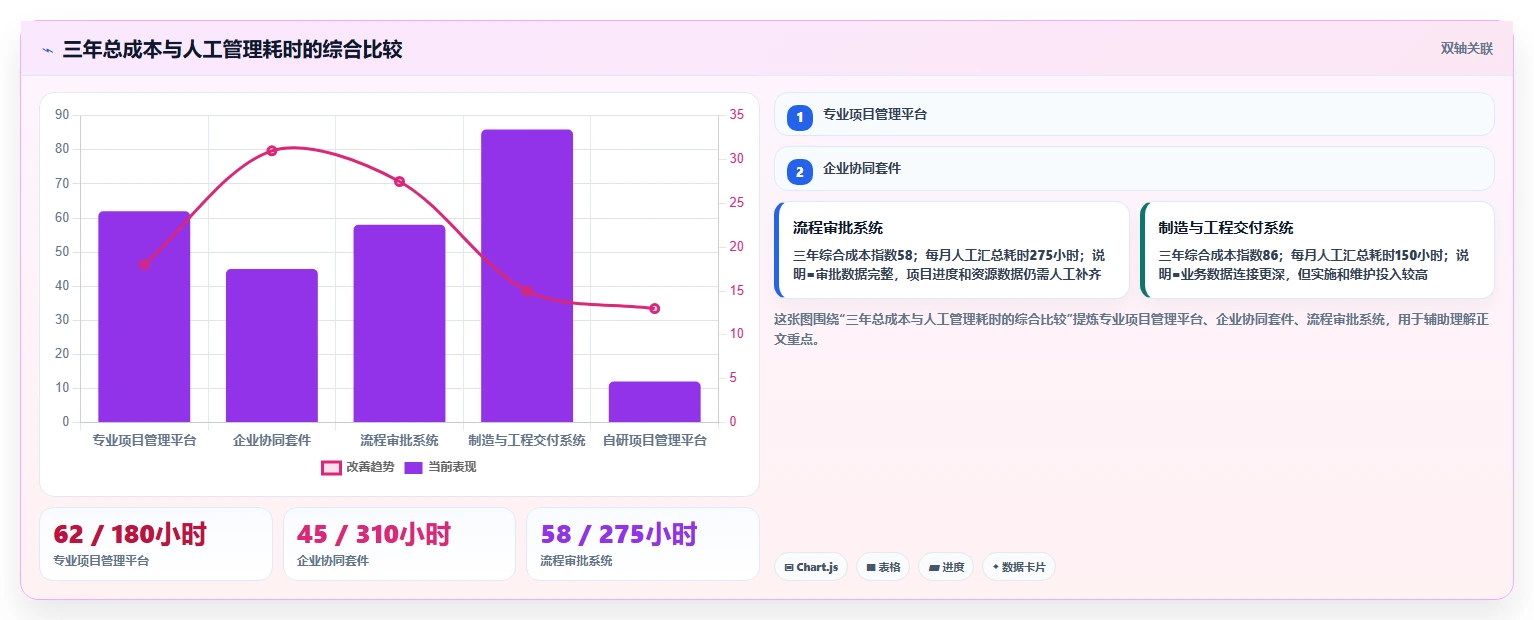Click the trend line point on 专业项目管理平台 bar
1534x620 pixels.
(144, 265)
